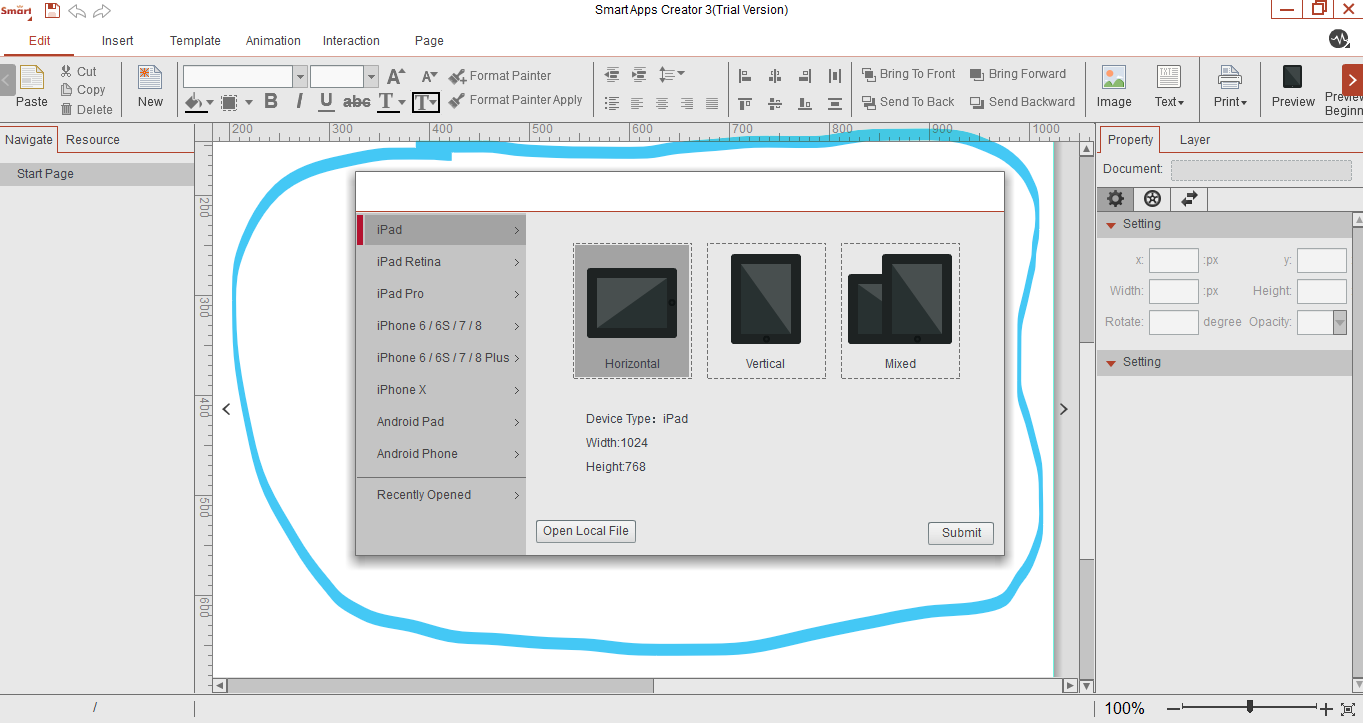This screenshot has width=1363, height=723.
Task: Copy the selected object
Action: [82, 90]
